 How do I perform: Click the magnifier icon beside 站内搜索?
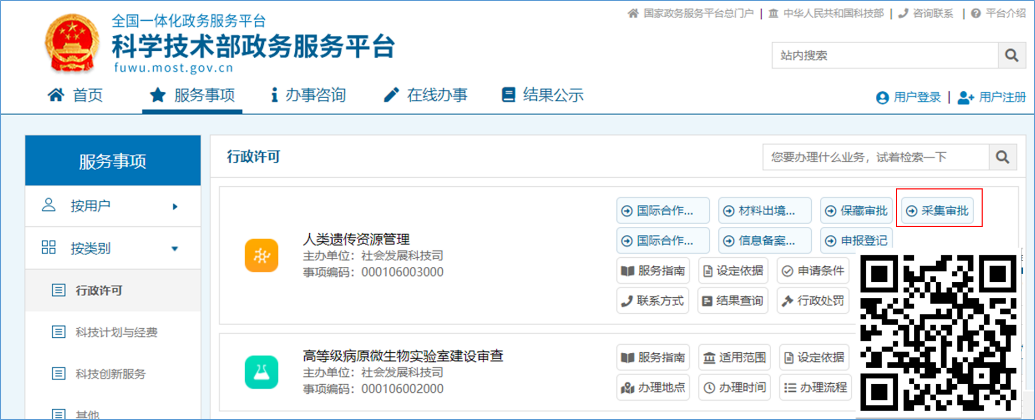click(1010, 56)
